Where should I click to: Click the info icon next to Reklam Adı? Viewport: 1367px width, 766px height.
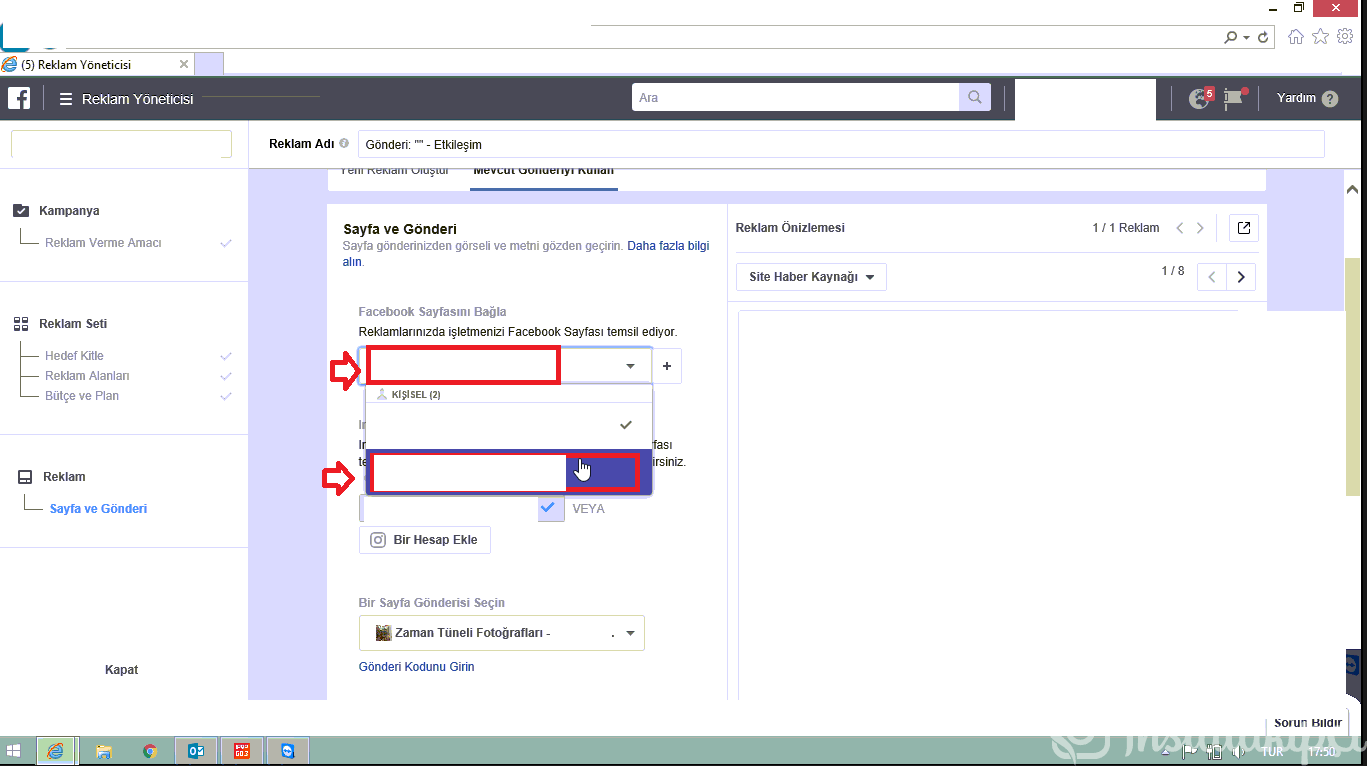pos(344,144)
